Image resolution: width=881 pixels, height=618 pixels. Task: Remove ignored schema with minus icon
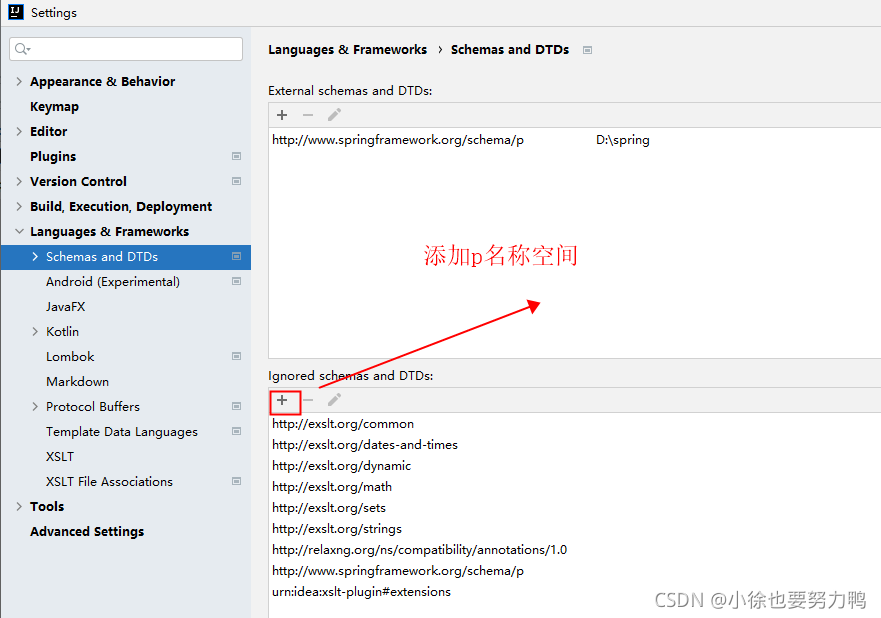tap(308, 400)
